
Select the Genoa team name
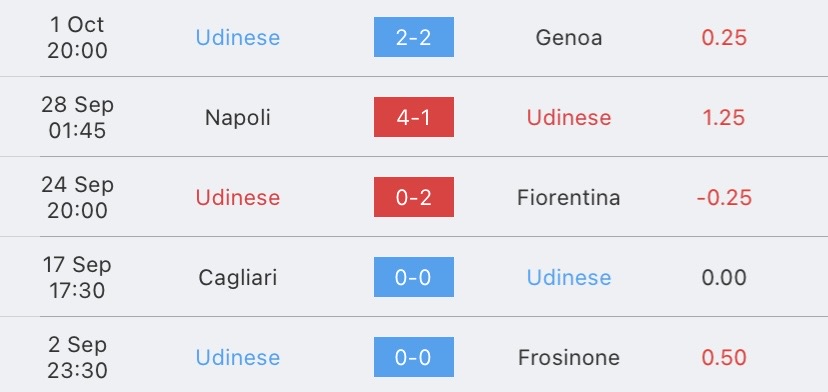[569, 38]
